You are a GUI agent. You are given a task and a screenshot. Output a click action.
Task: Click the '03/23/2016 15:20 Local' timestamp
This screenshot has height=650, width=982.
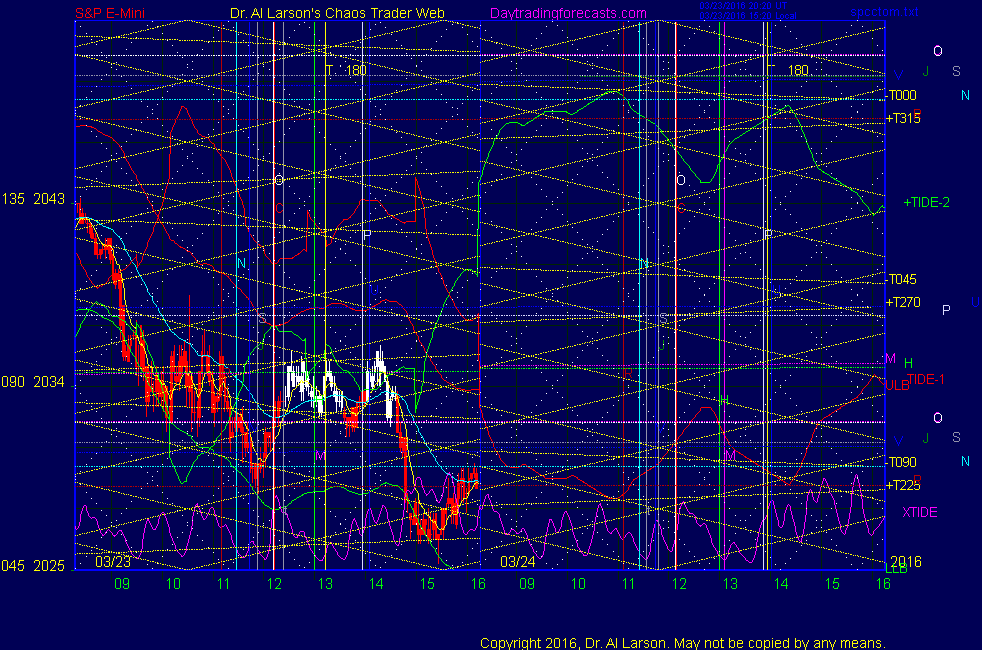748,16
